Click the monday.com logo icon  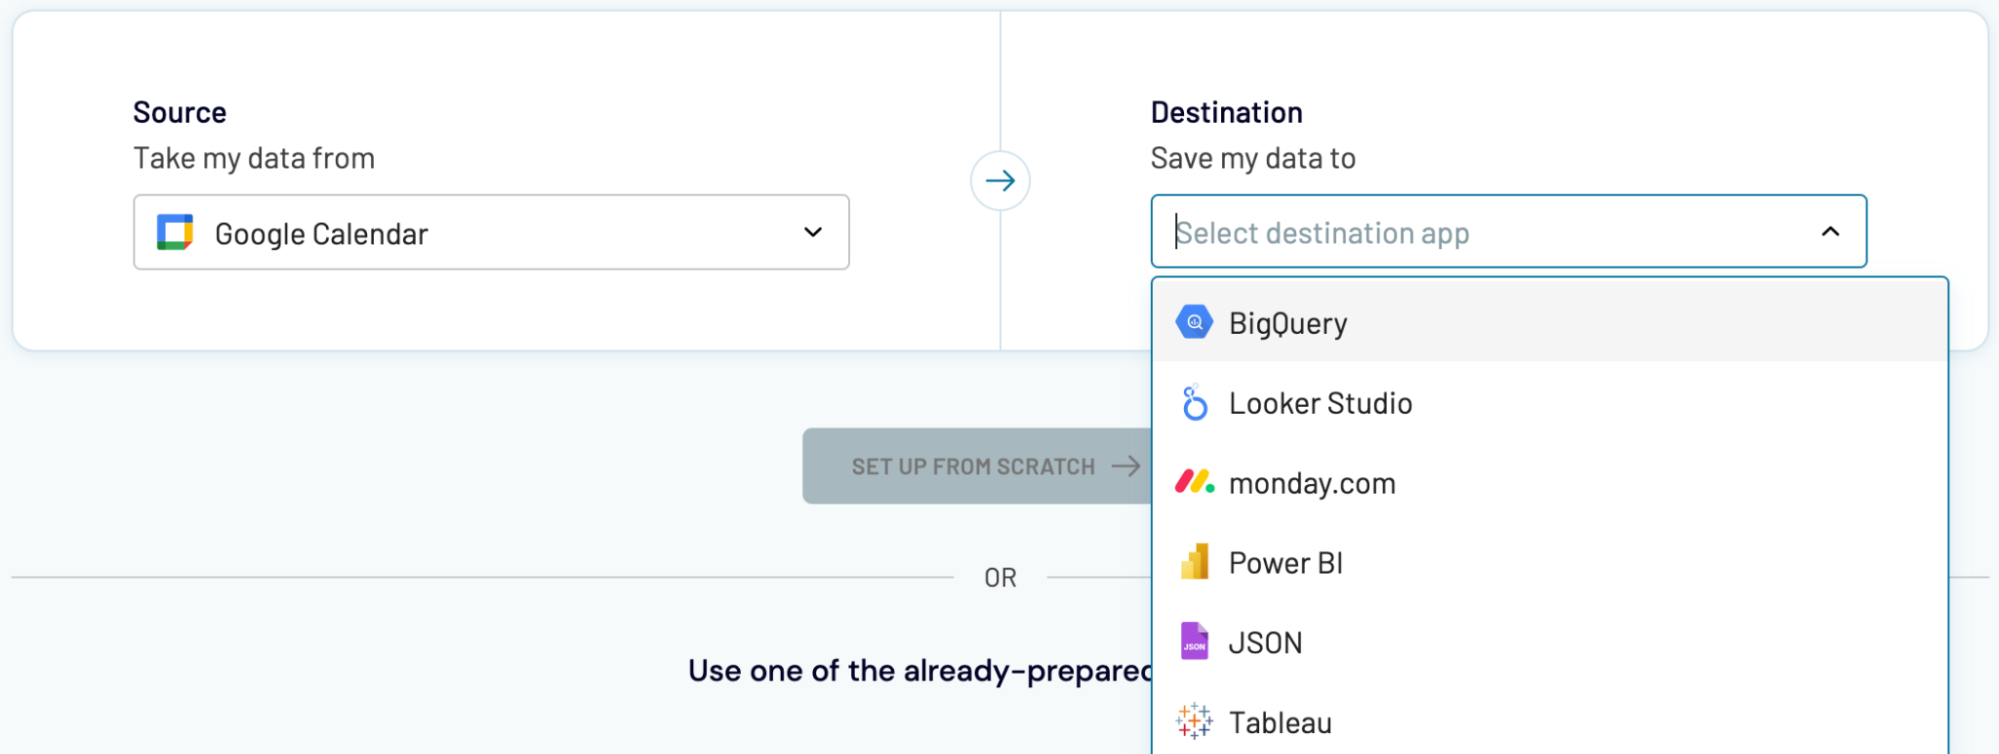click(x=1194, y=482)
